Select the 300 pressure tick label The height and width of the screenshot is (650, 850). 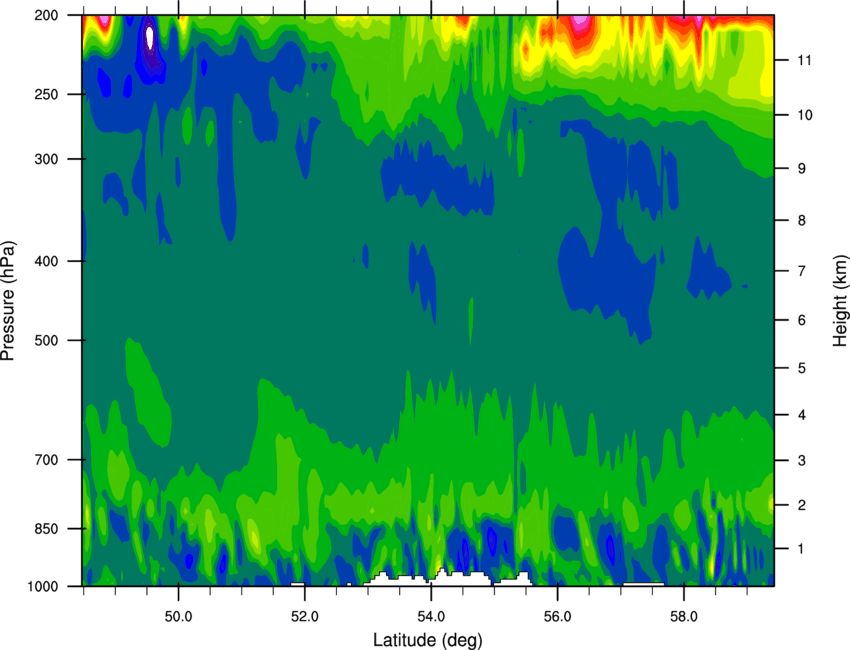pyautogui.click(x=46, y=159)
